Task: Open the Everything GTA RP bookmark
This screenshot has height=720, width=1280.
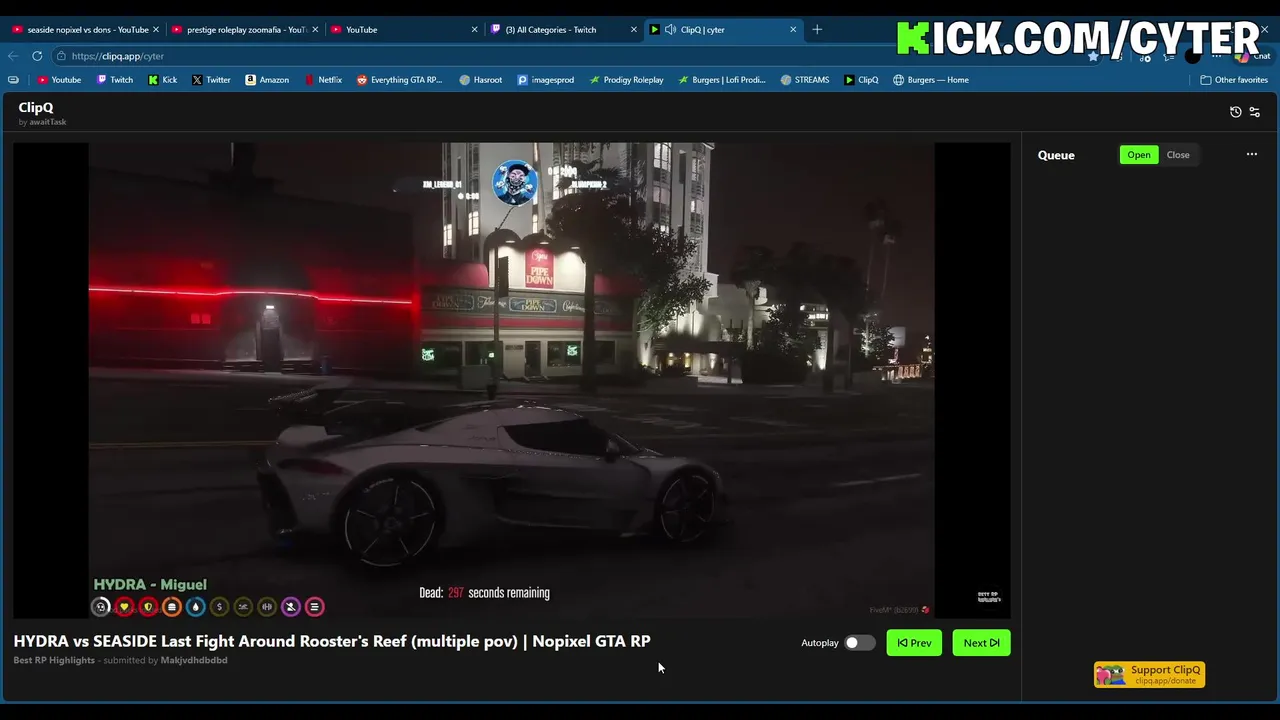Action: click(399, 80)
